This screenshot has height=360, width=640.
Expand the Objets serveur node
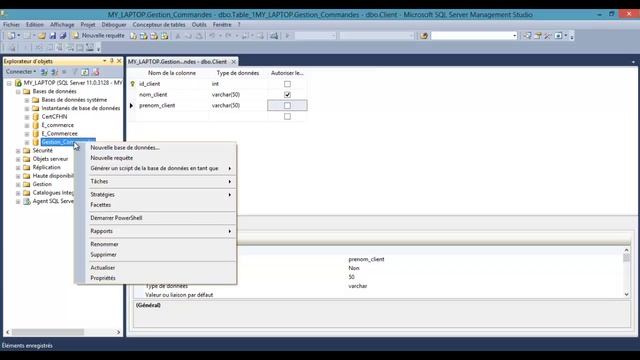click(x=18, y=159)
